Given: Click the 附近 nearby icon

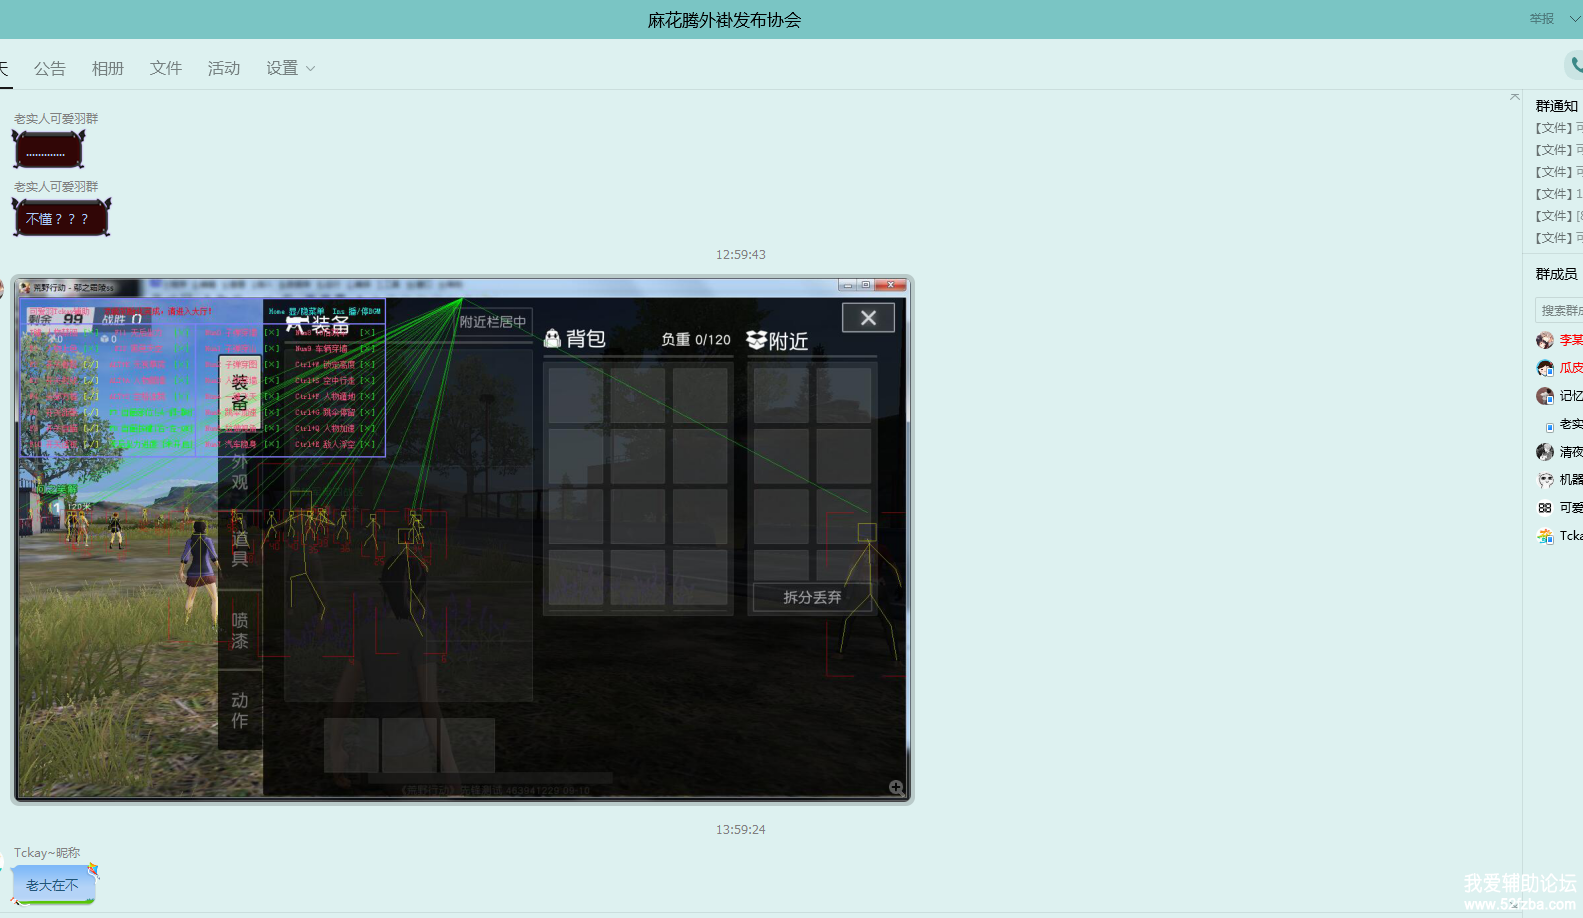Looking at the screenshot, I should pyautogui.click(x=756, y=341).
